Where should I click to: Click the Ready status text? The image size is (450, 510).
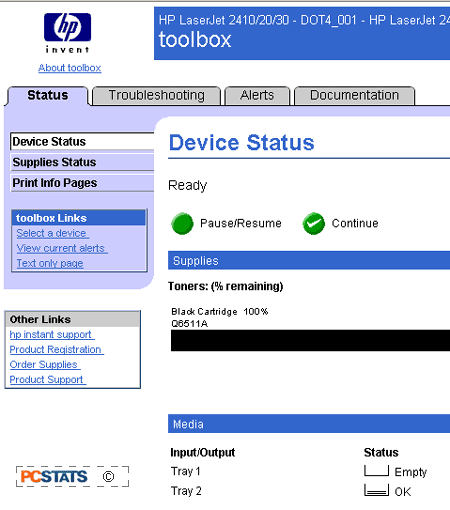pyautogui.click(x=187, y=185)
